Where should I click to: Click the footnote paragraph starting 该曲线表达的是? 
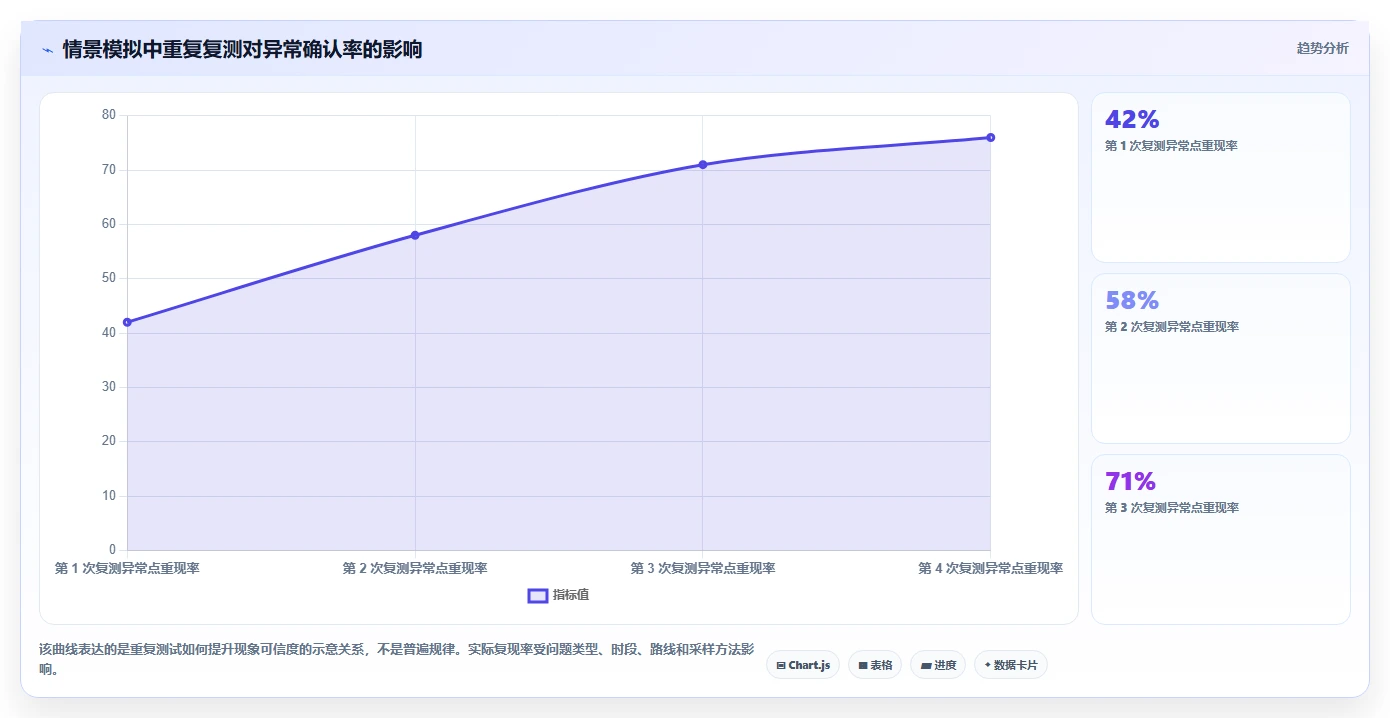click(x=396, y=660)
